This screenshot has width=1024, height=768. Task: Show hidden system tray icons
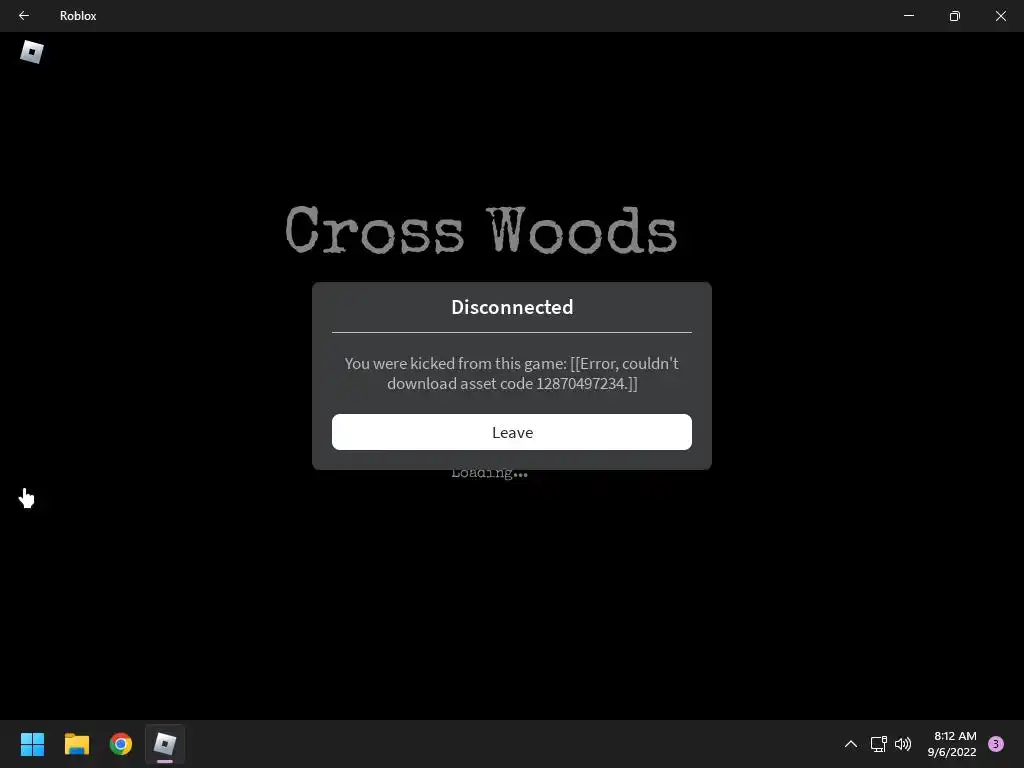(x=850, y=744)
